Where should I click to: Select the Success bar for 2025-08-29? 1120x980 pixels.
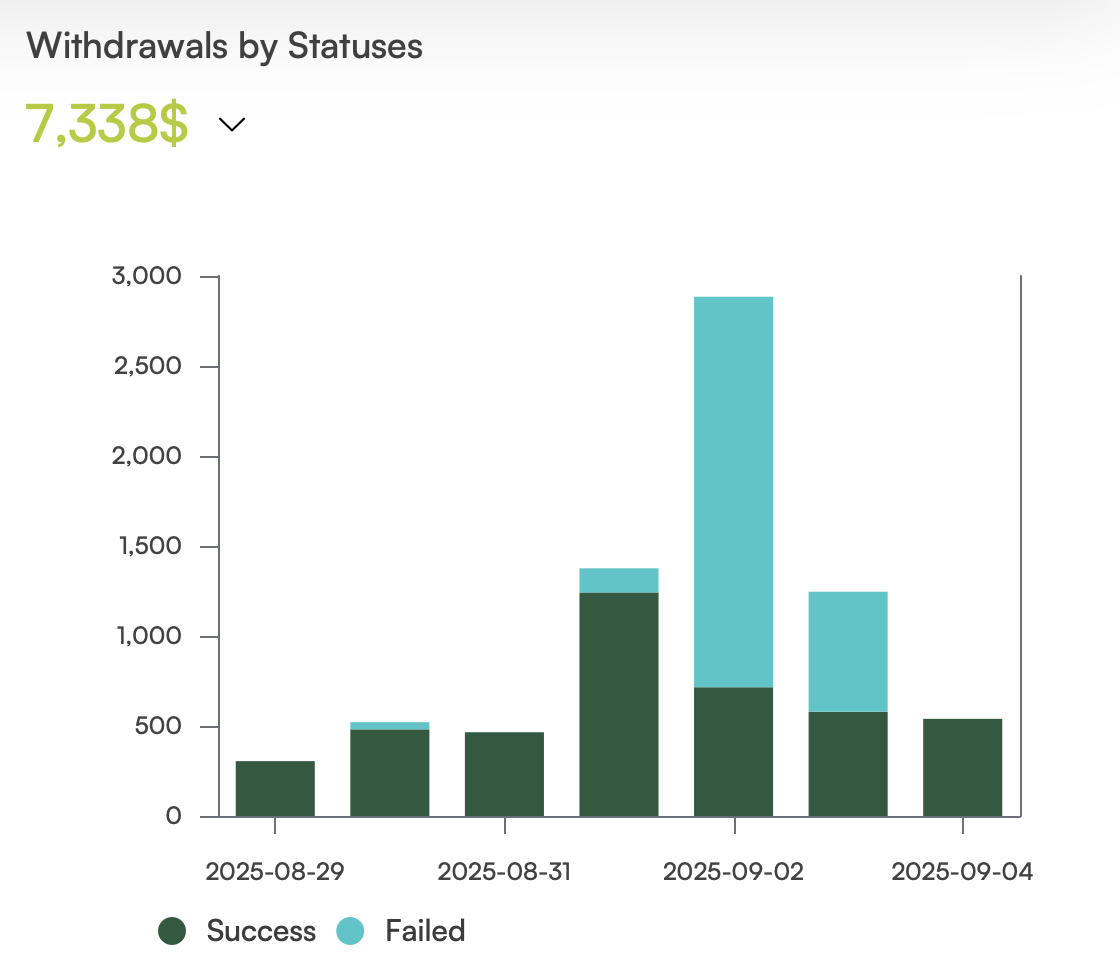[275, 789]
